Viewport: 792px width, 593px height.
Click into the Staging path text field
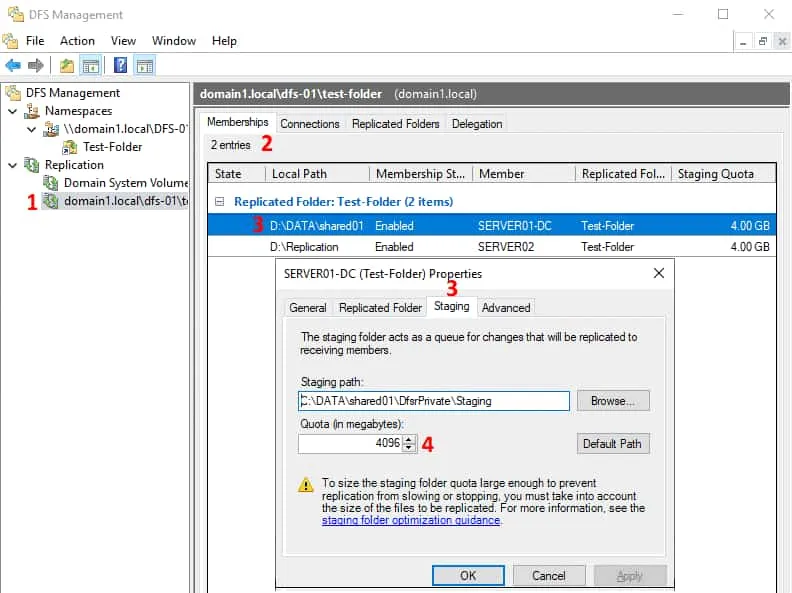[433, 401]
